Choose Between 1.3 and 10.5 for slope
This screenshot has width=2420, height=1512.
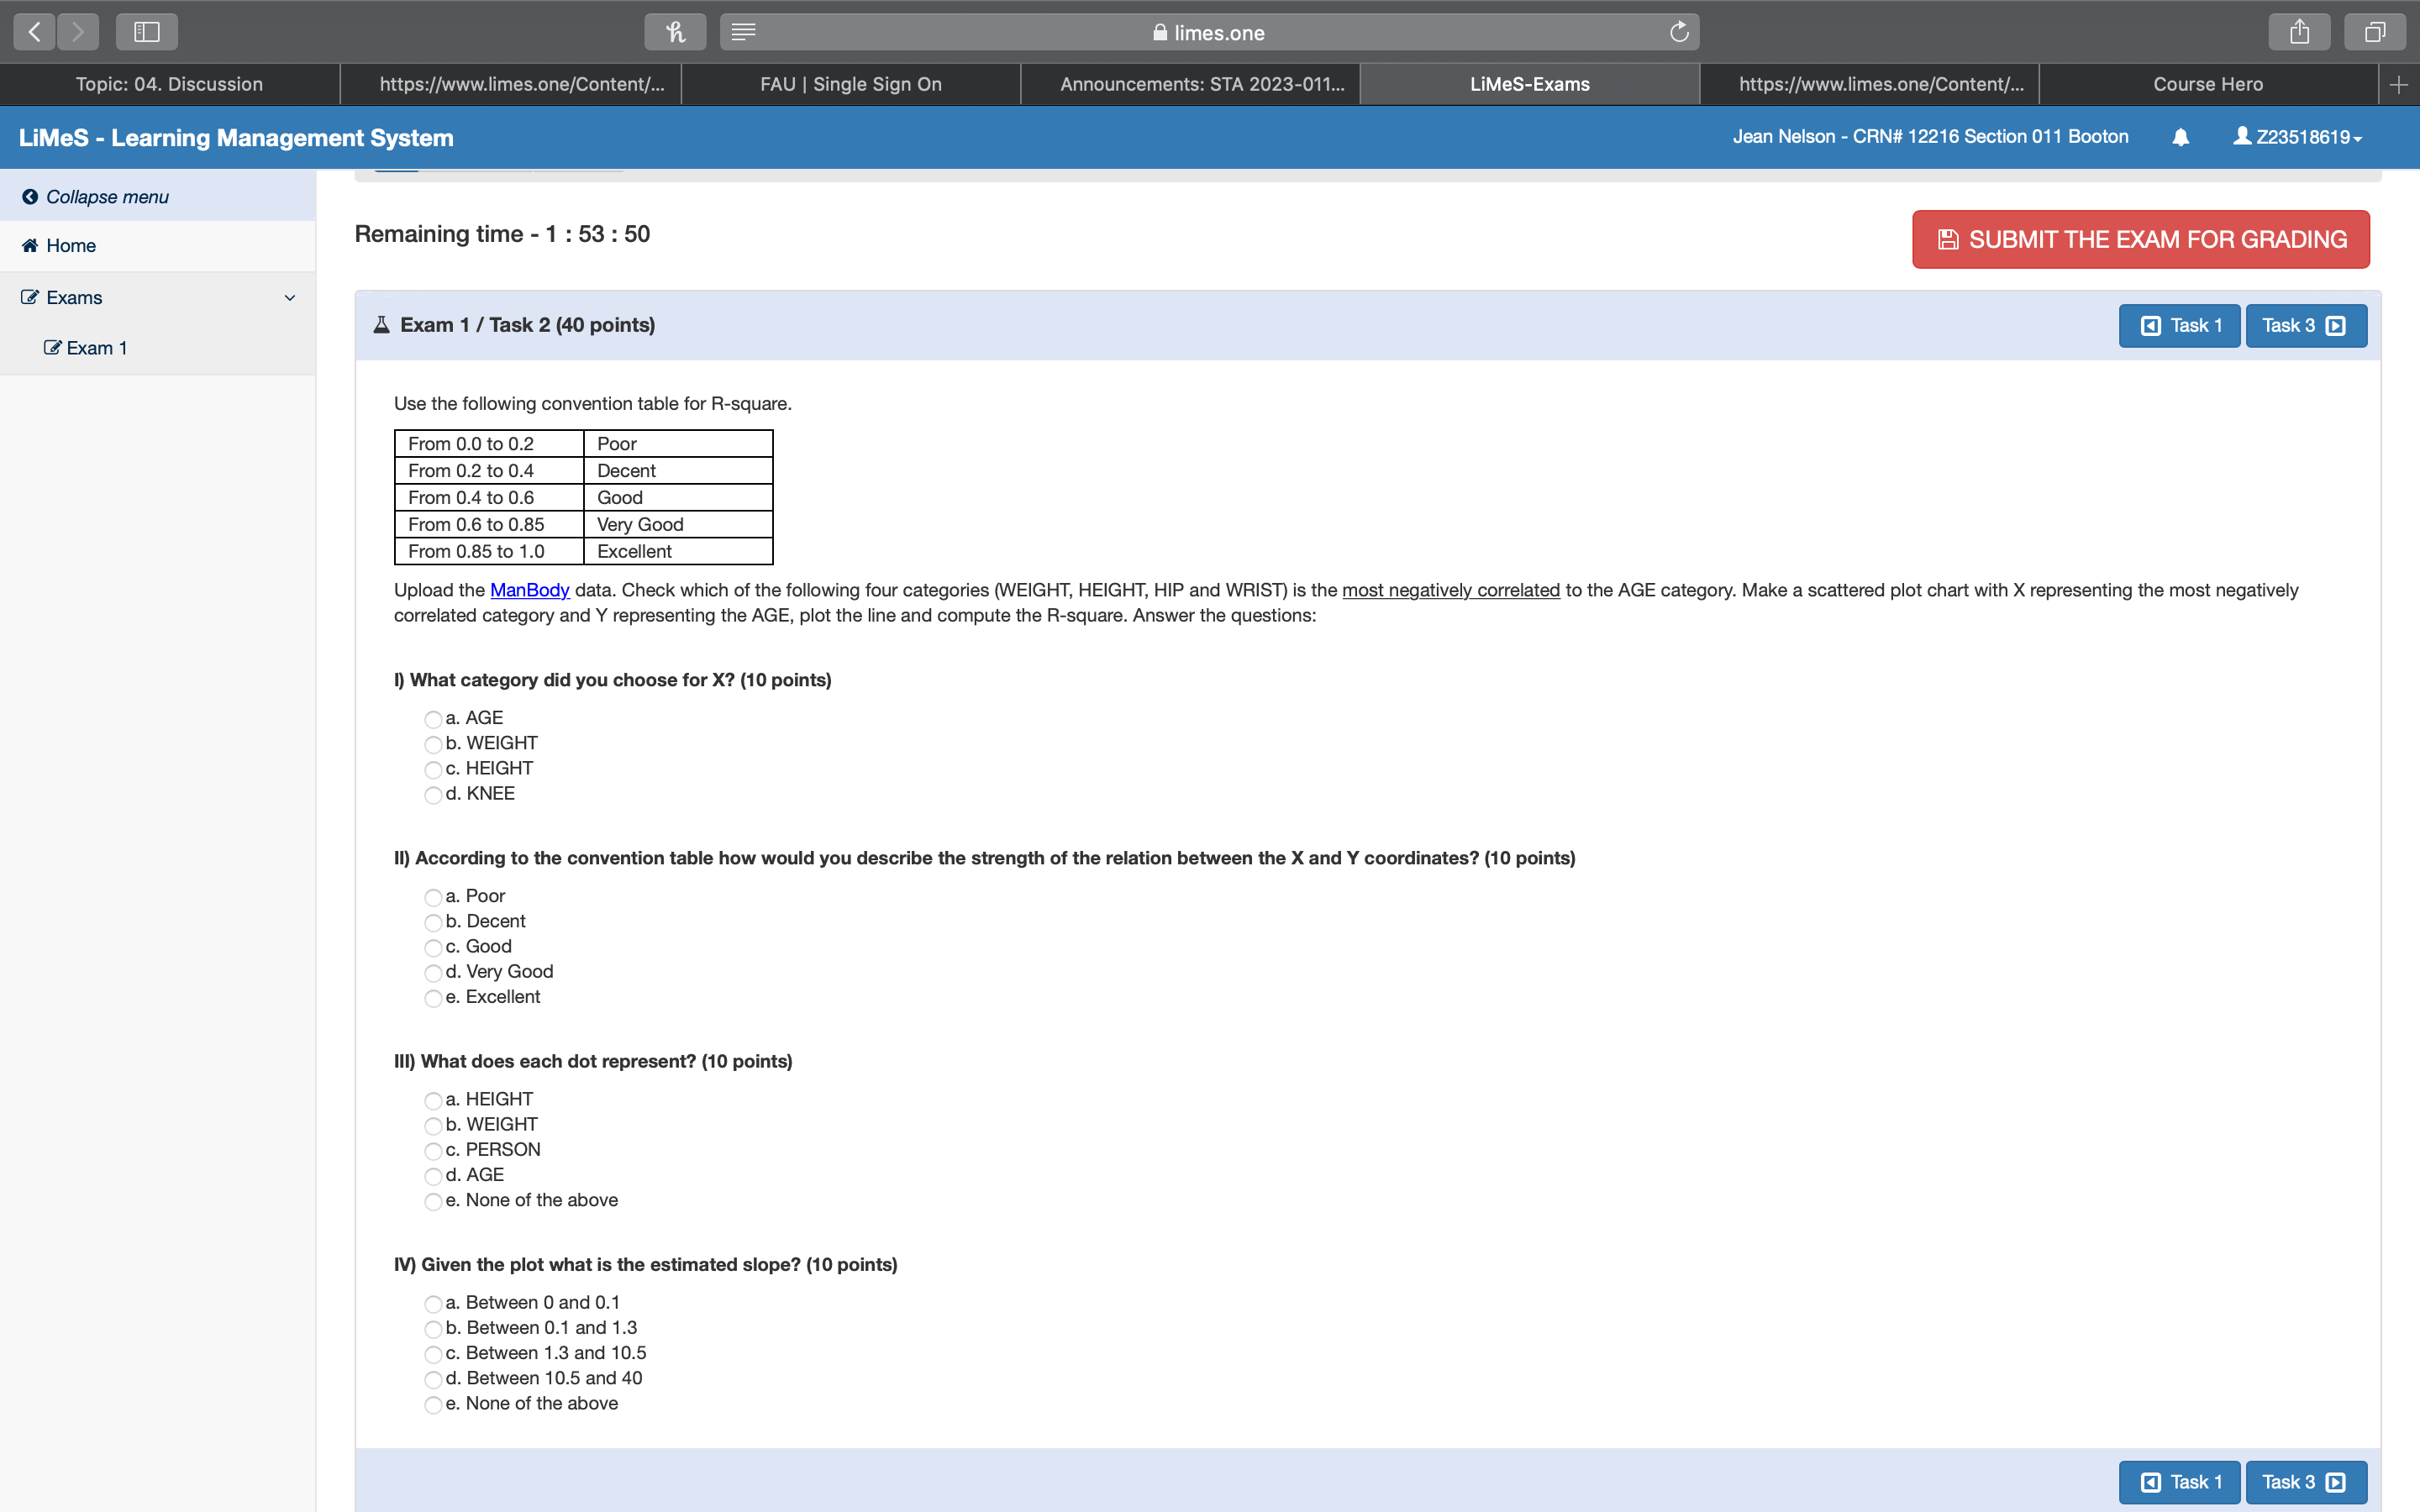pyautogui.click(x=432, y=1354)
